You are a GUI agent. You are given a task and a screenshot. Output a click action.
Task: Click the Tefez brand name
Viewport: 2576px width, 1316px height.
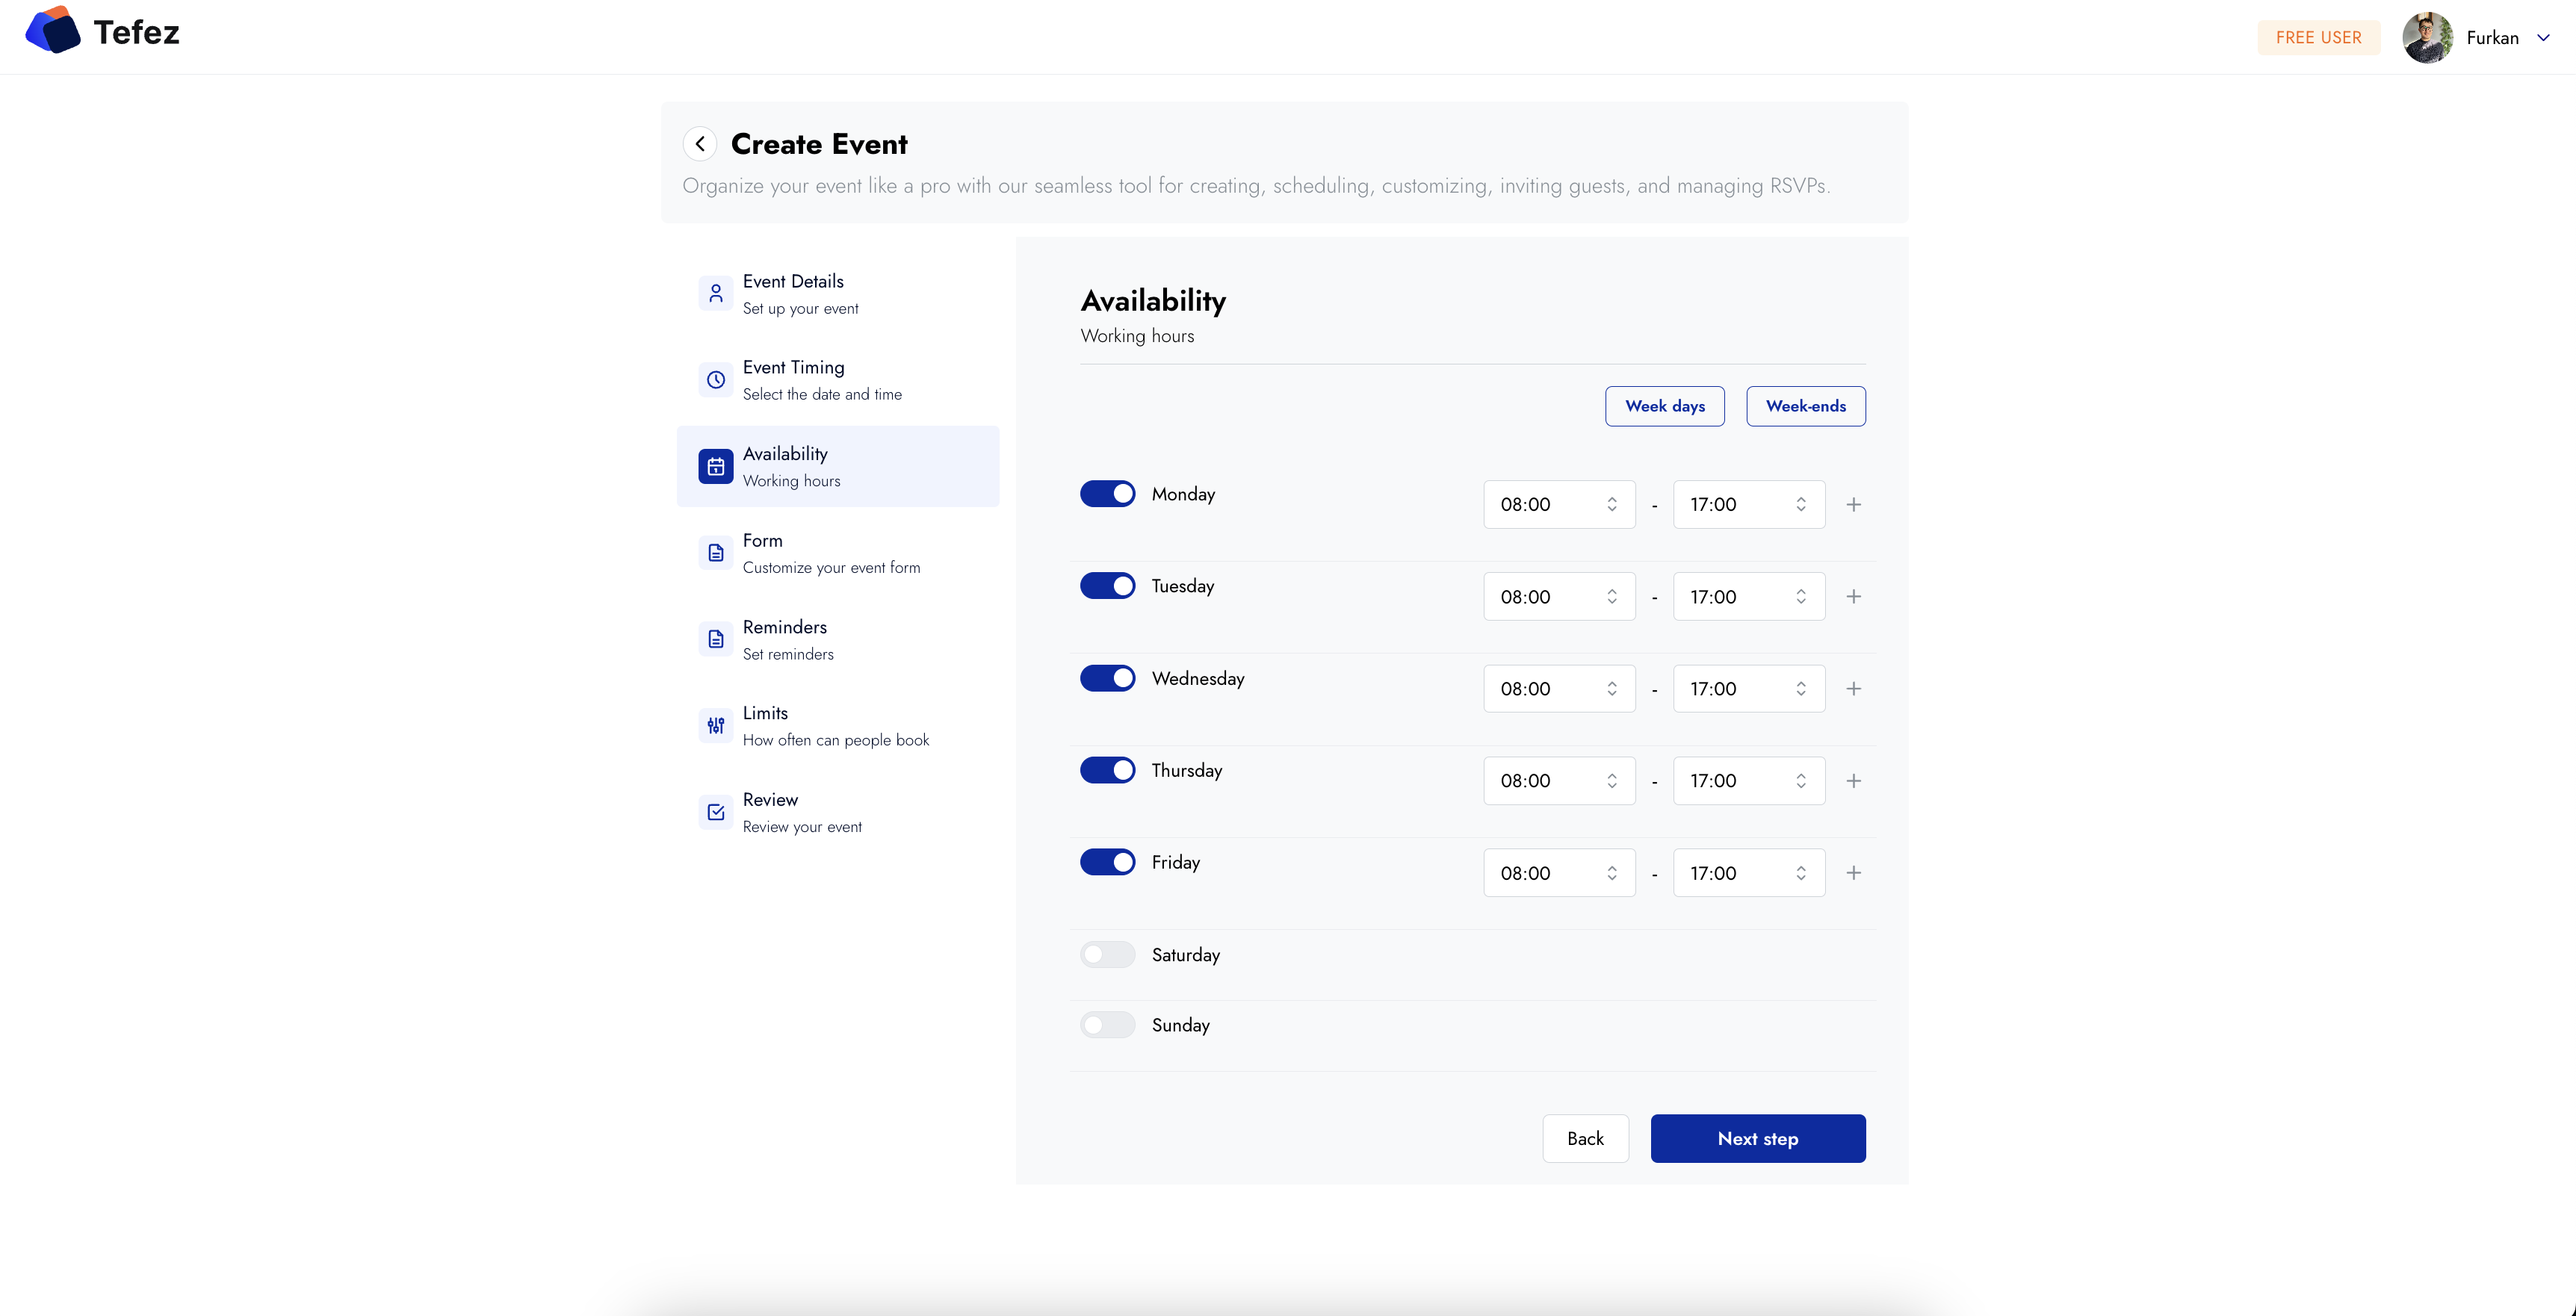(x=137, y=32)
